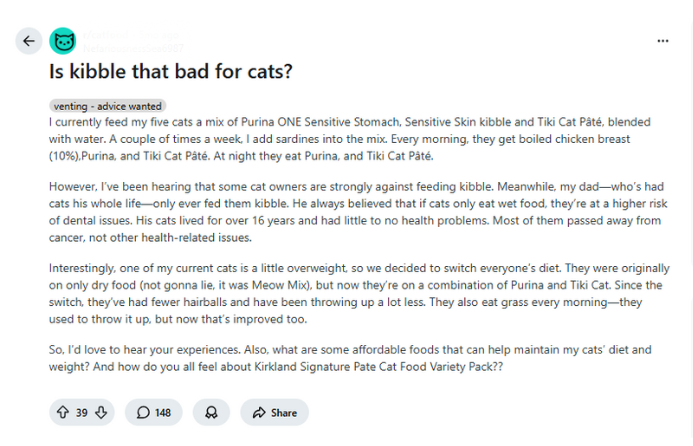Open NefariousnessSea6987's user profile
Image resolution: width=693 pixels, height=446 pixels.
[x=133, y=48]
